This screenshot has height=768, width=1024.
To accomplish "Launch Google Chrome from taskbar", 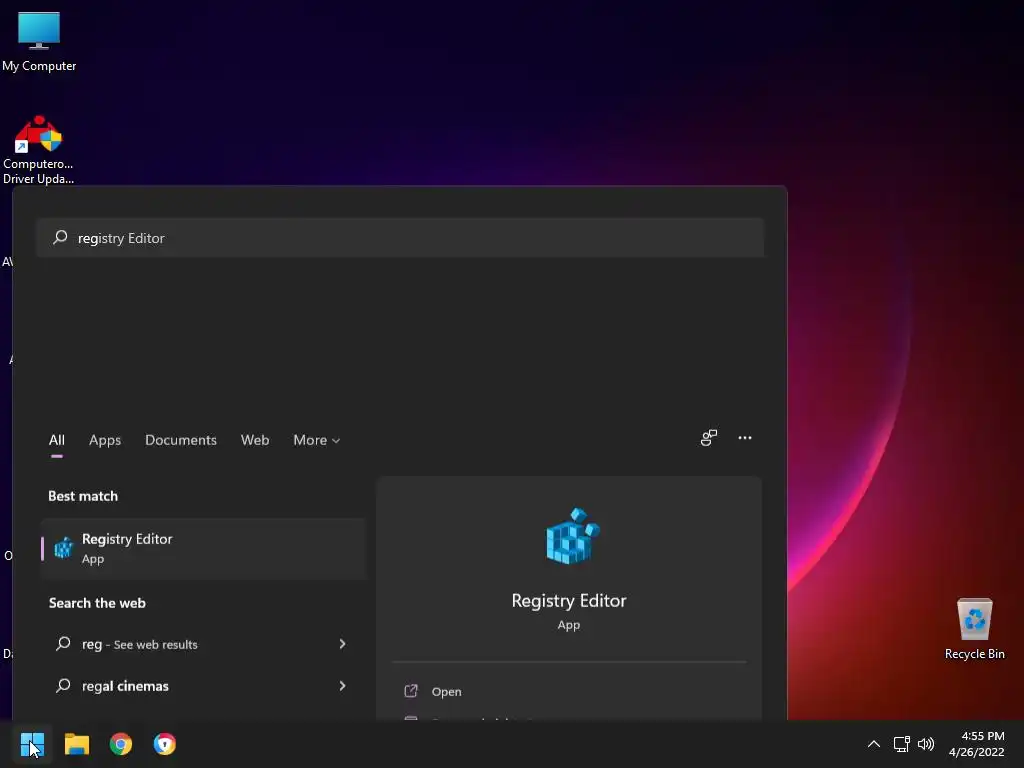I will click(x=121, y=744).
